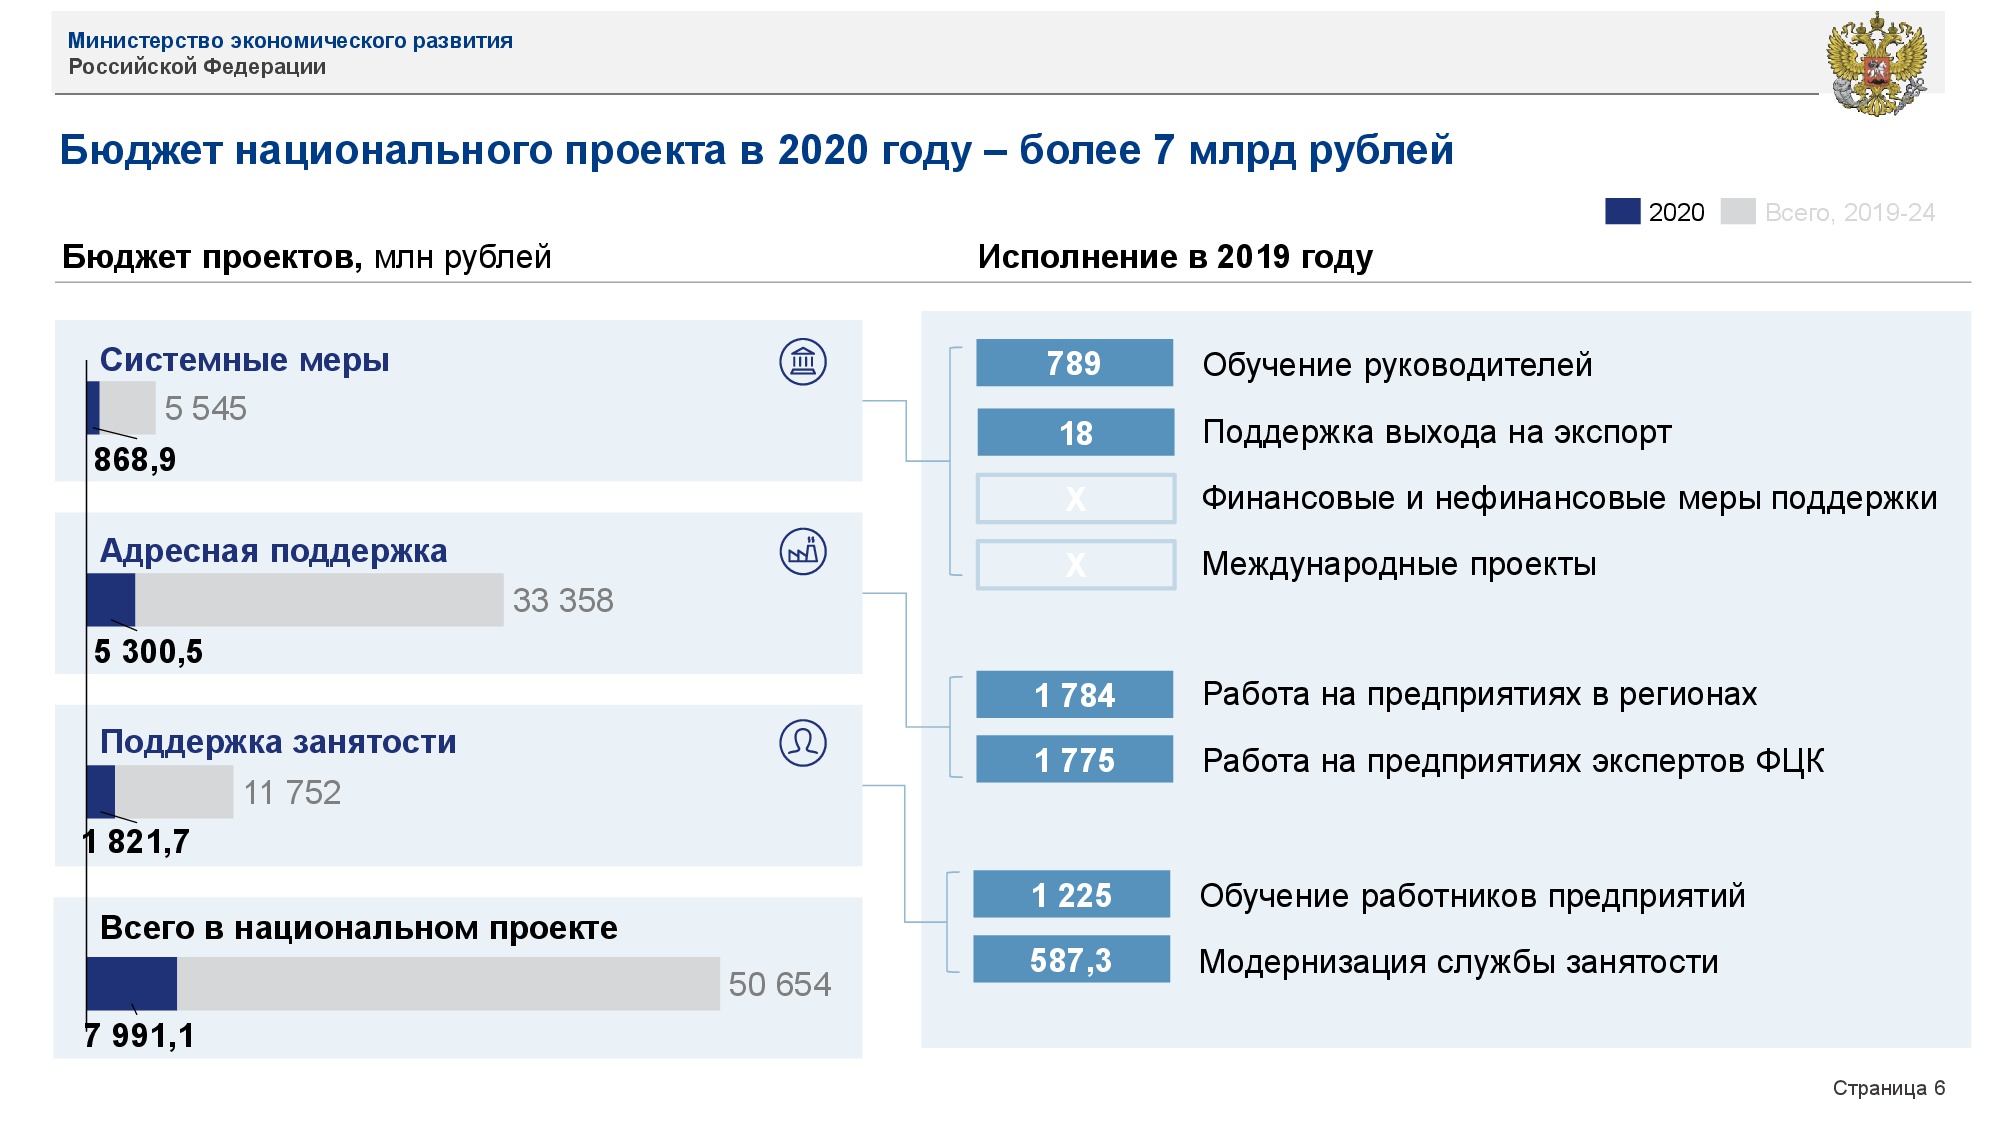2000x1125 pixels.
Task: Click the Всего, 2019-24 legend label
Action: (x=1850, y=212)
